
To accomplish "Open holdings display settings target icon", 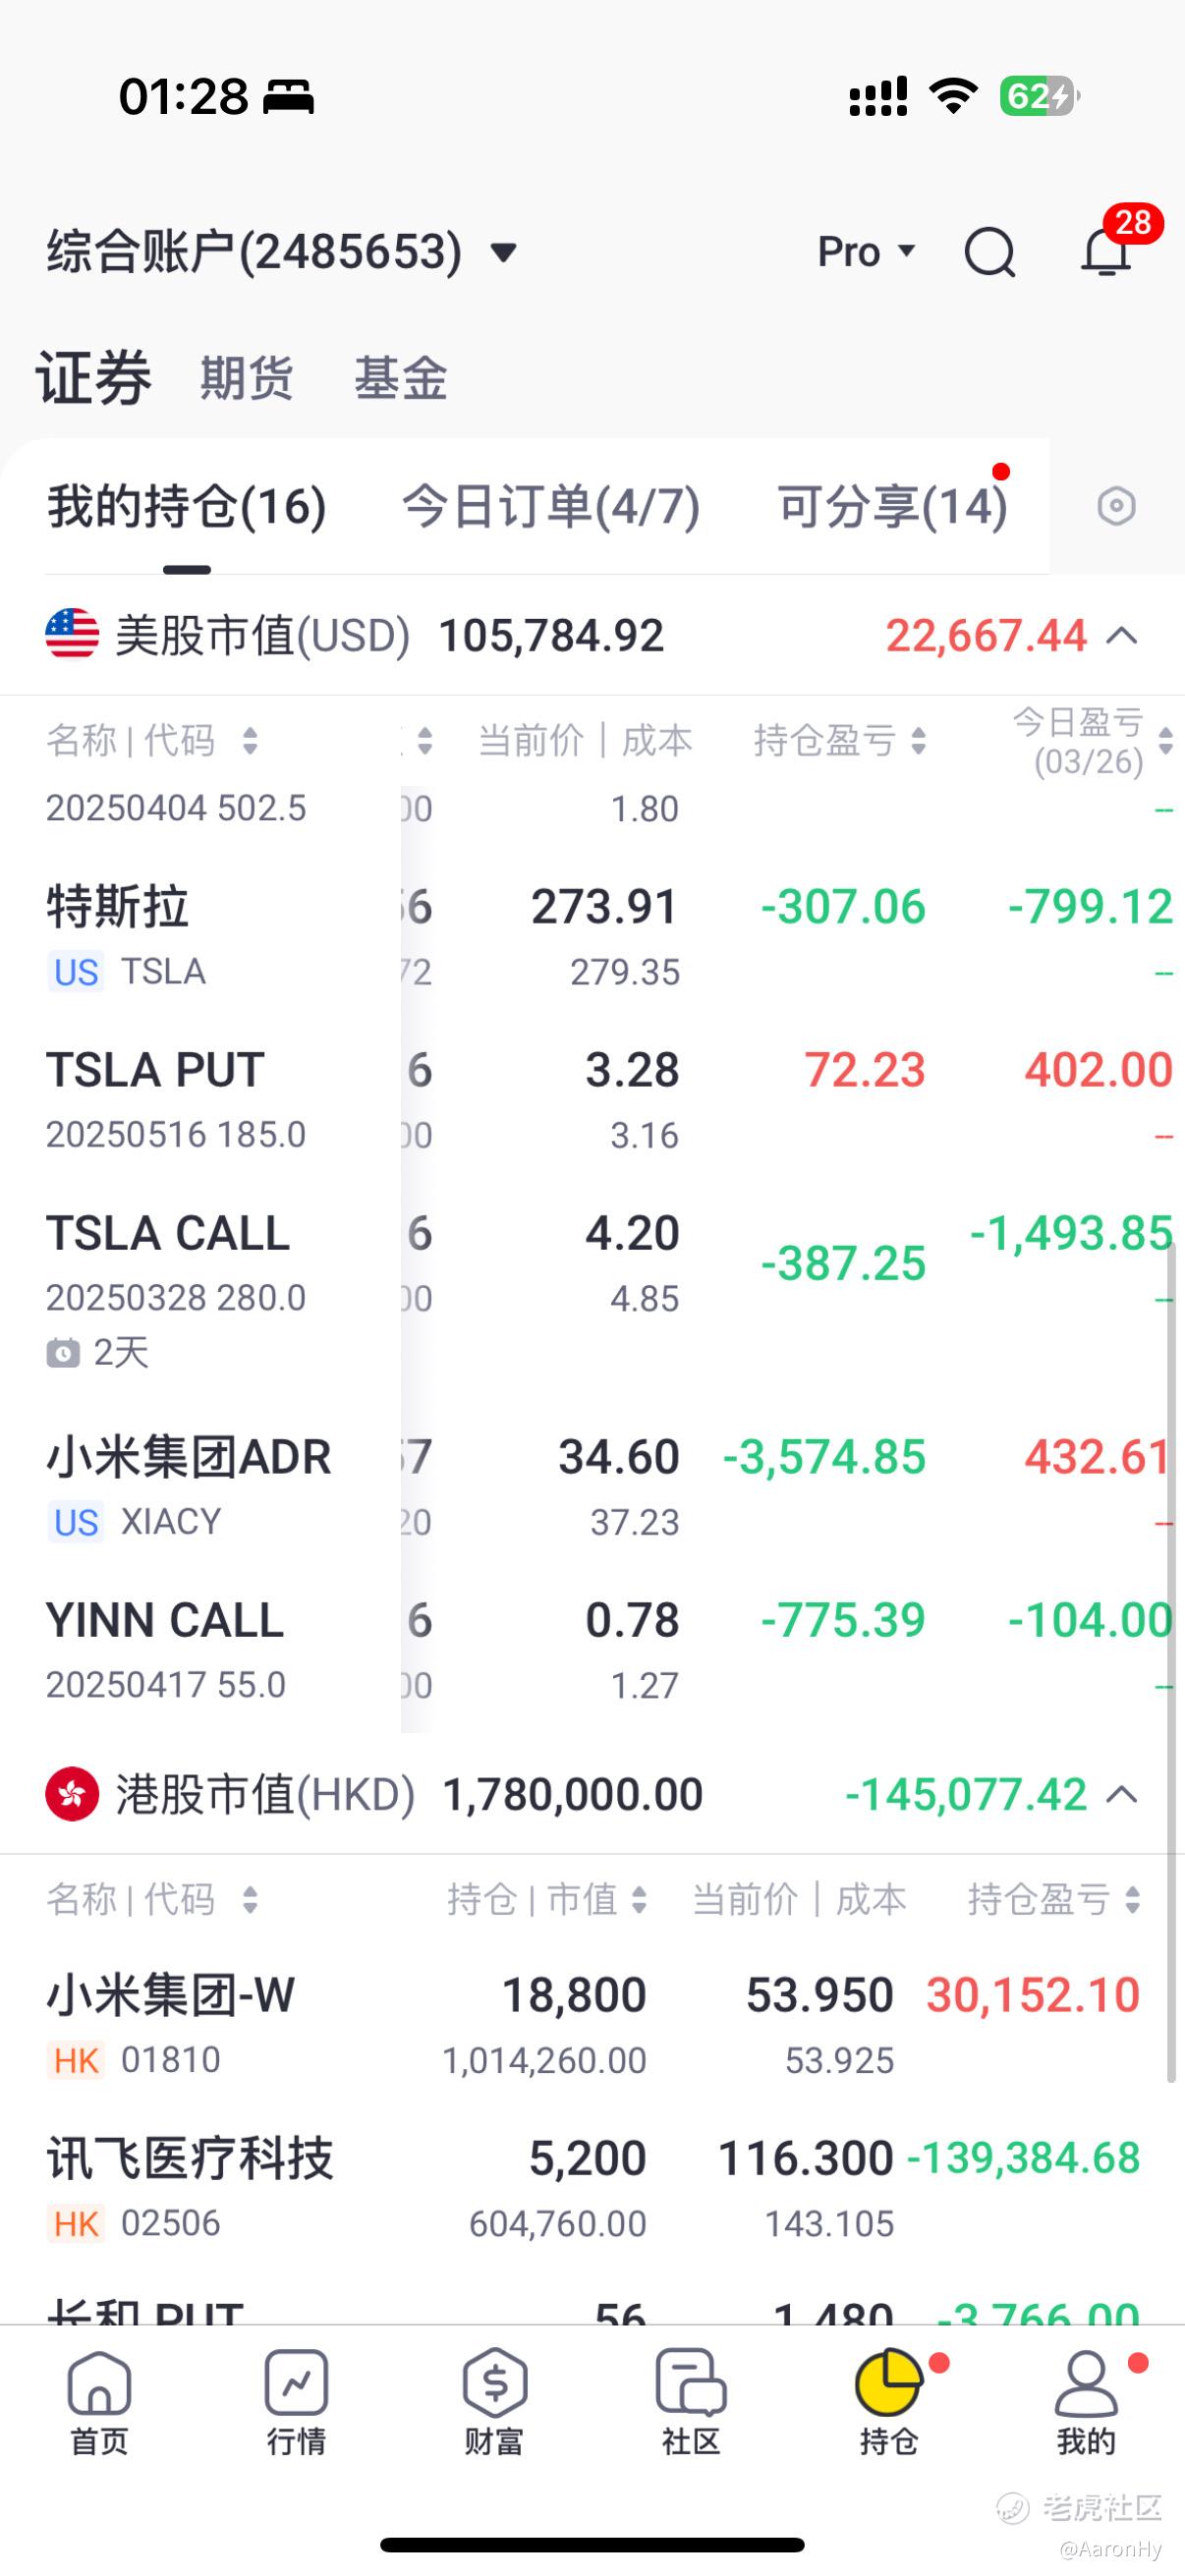I will point(1116,506).
